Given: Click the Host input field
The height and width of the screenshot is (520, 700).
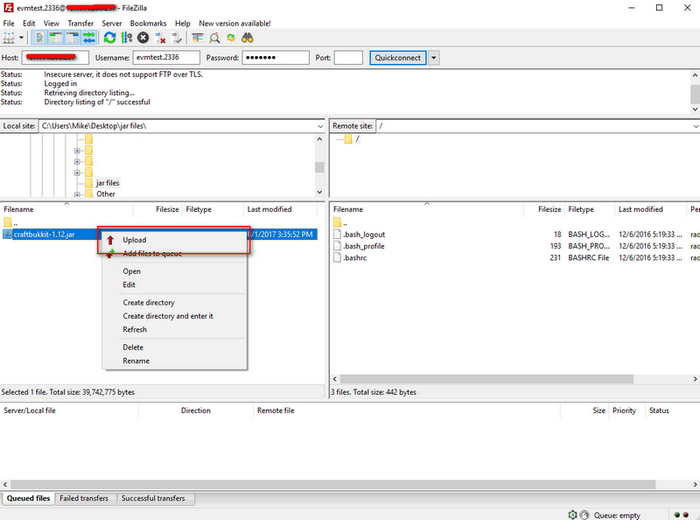Looking at the screenshot, I should [x=55, y=58].
